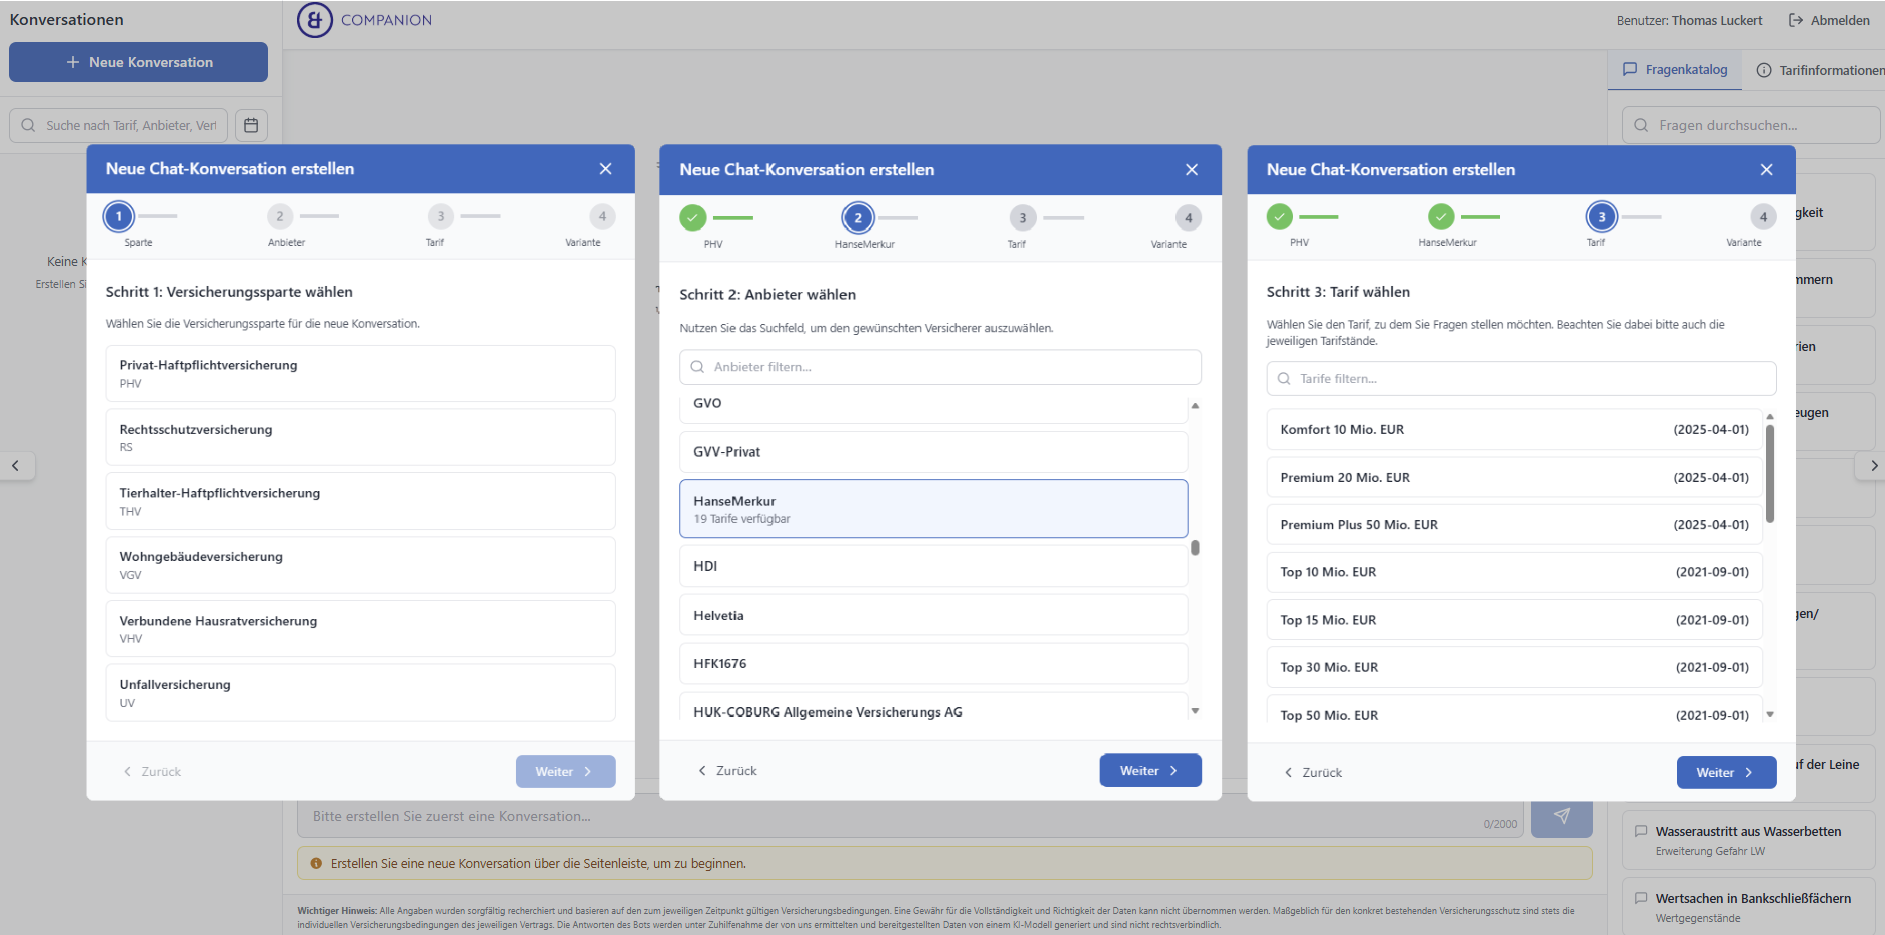
Task: Select the HanseMerkur provider option
Action: click(933, 509)
